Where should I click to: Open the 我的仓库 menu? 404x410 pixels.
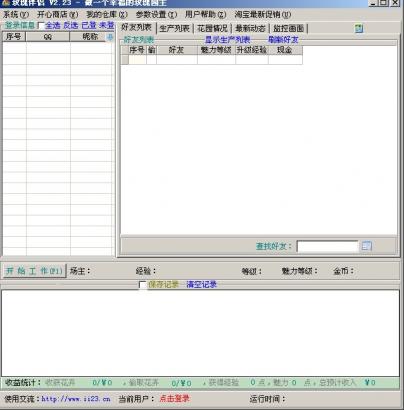(107, 15)
